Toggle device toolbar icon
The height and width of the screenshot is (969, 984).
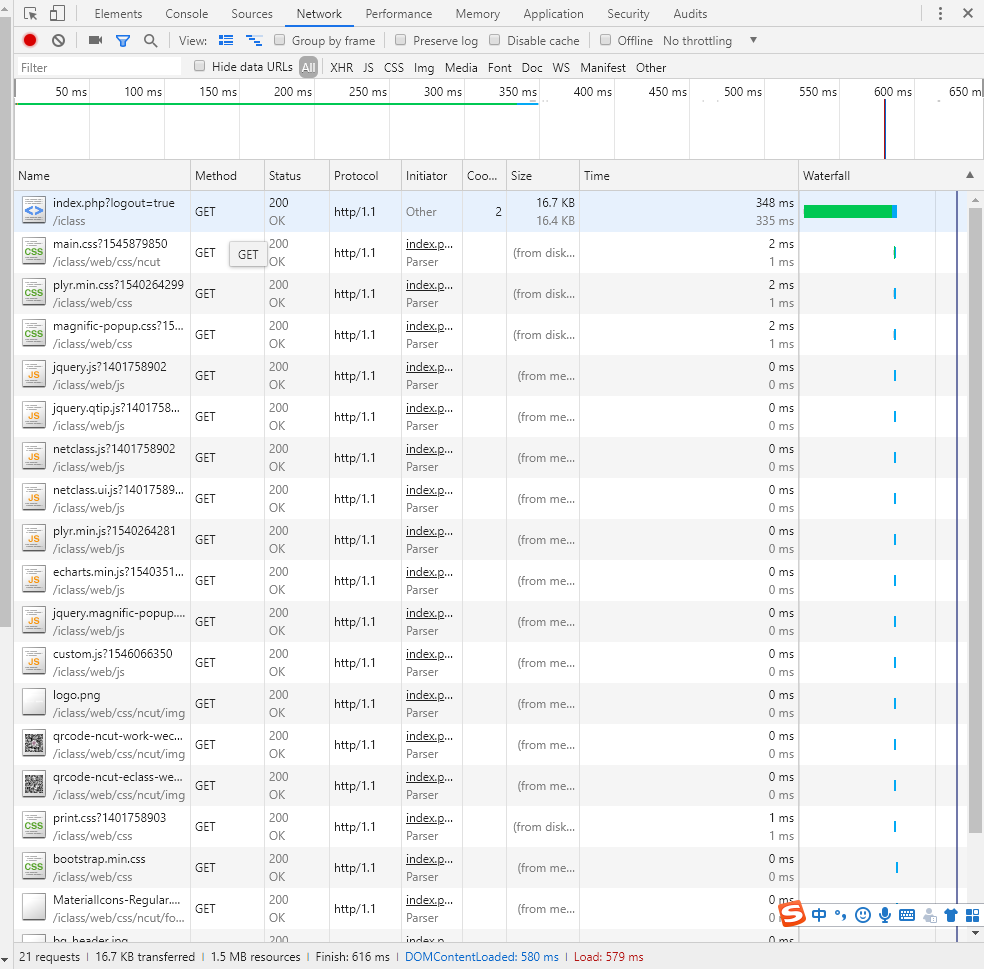tap(57, 14)
